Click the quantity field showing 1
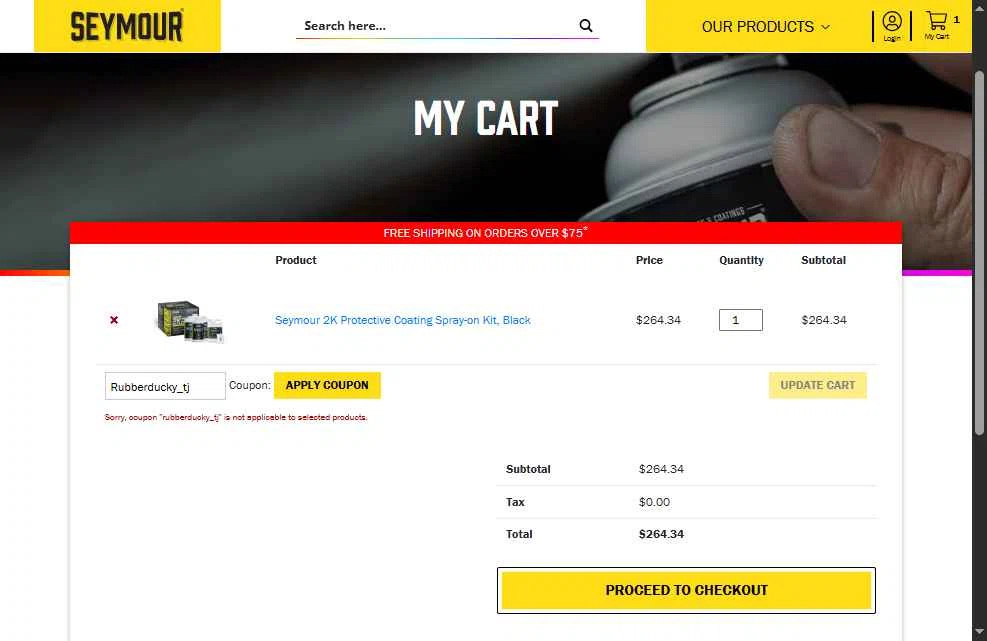The height and width of the screenshot is (641, 987). pyautogui.click(x=740, y=320)
